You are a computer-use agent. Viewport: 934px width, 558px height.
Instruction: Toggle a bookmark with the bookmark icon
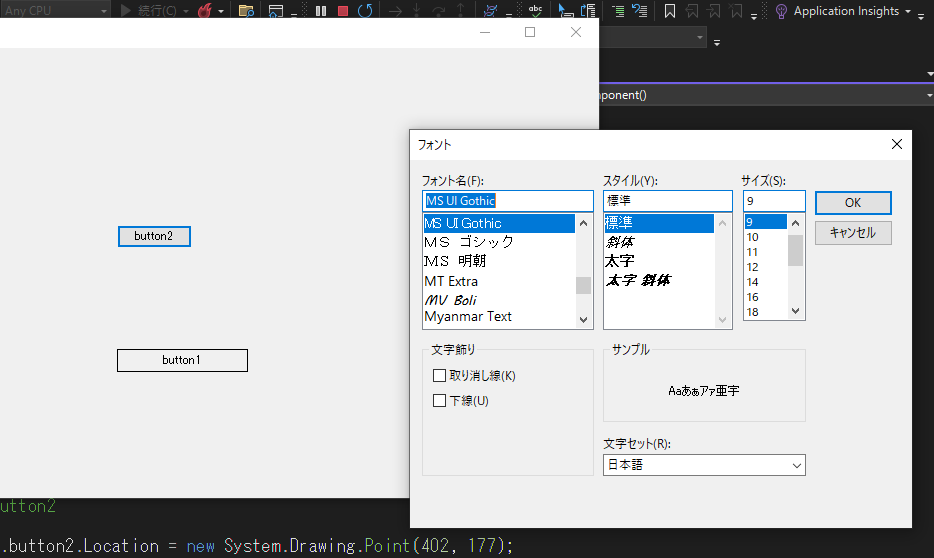[x=669, y=11]
